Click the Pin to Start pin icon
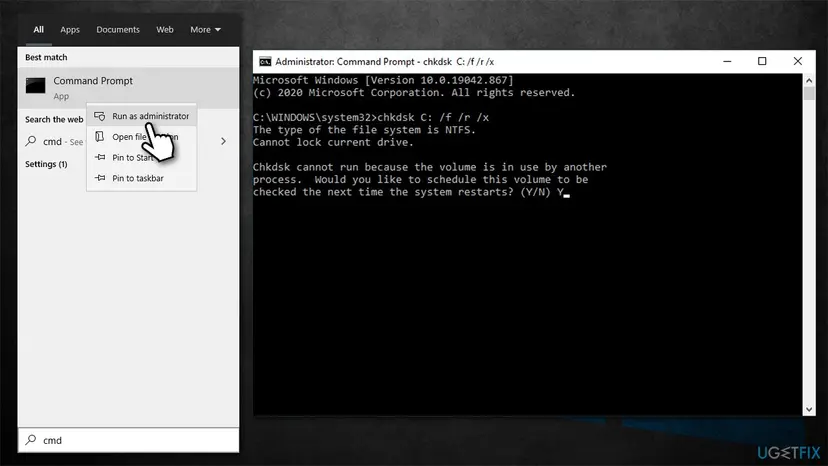 click(100, 157)
